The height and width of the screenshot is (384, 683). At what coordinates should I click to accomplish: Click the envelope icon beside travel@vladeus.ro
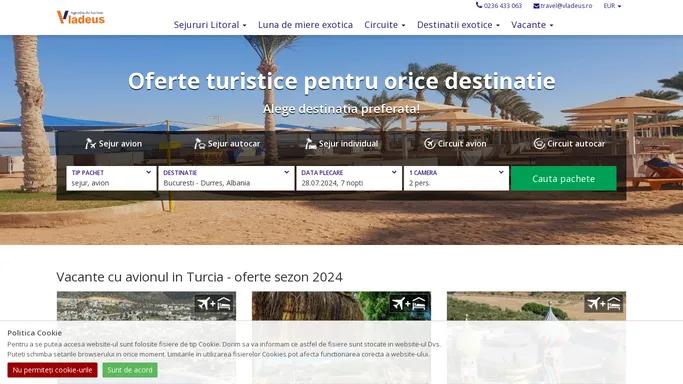[536, 6]
